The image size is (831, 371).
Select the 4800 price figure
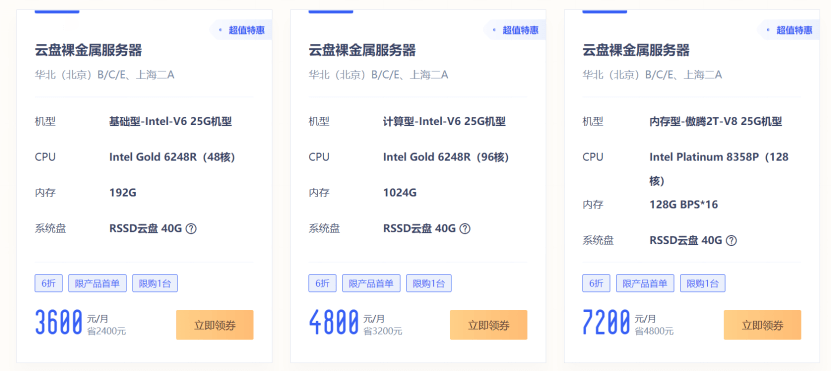pyautogui.click(x=334, y=323)
